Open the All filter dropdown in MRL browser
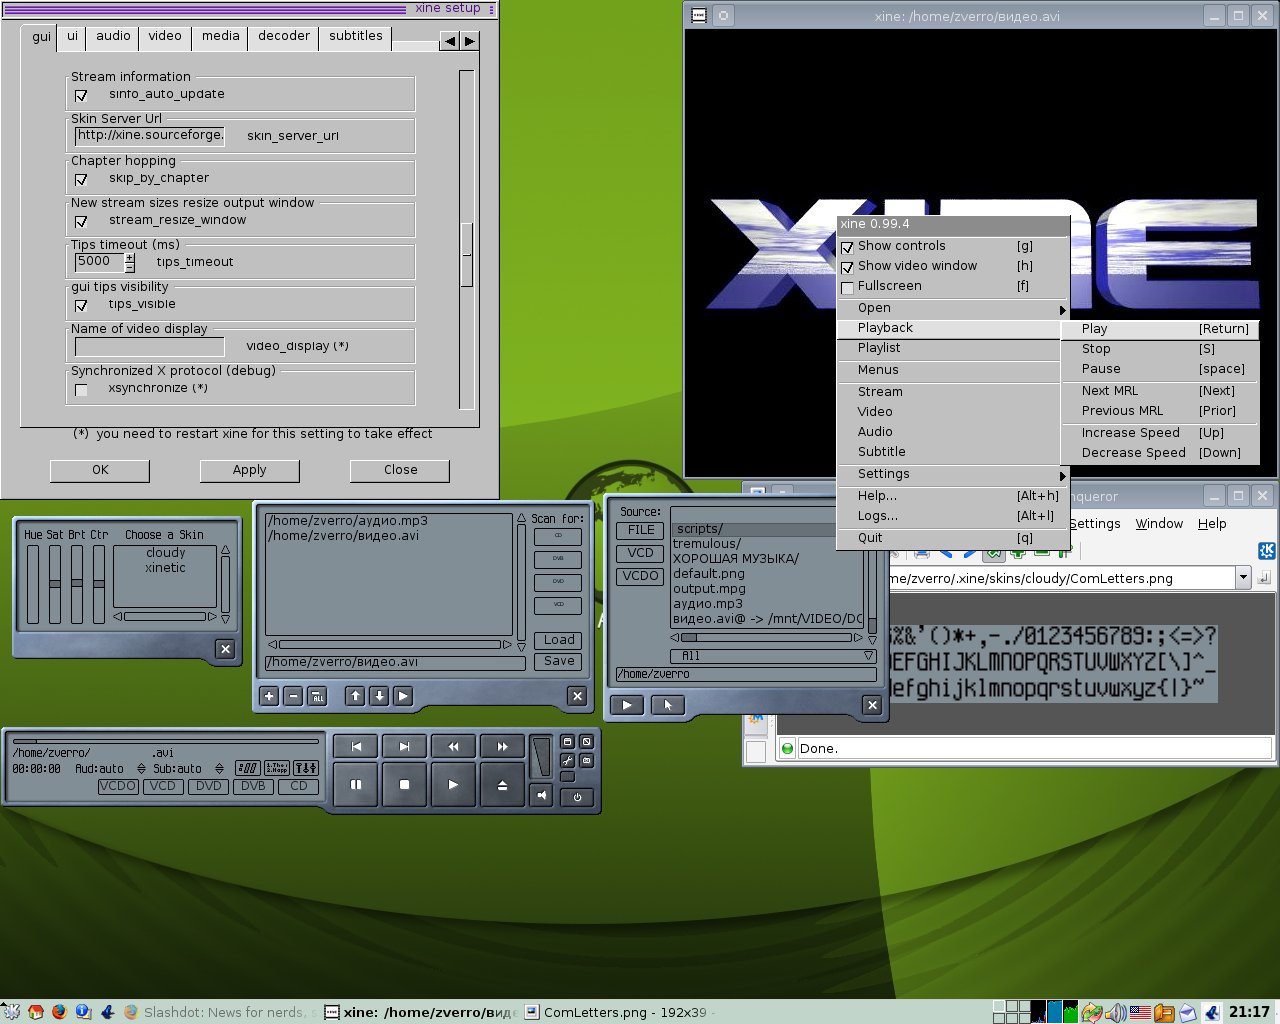The width and height of the screenshot is (1280, 1024). pyautogui.click(x=772, y=656)
